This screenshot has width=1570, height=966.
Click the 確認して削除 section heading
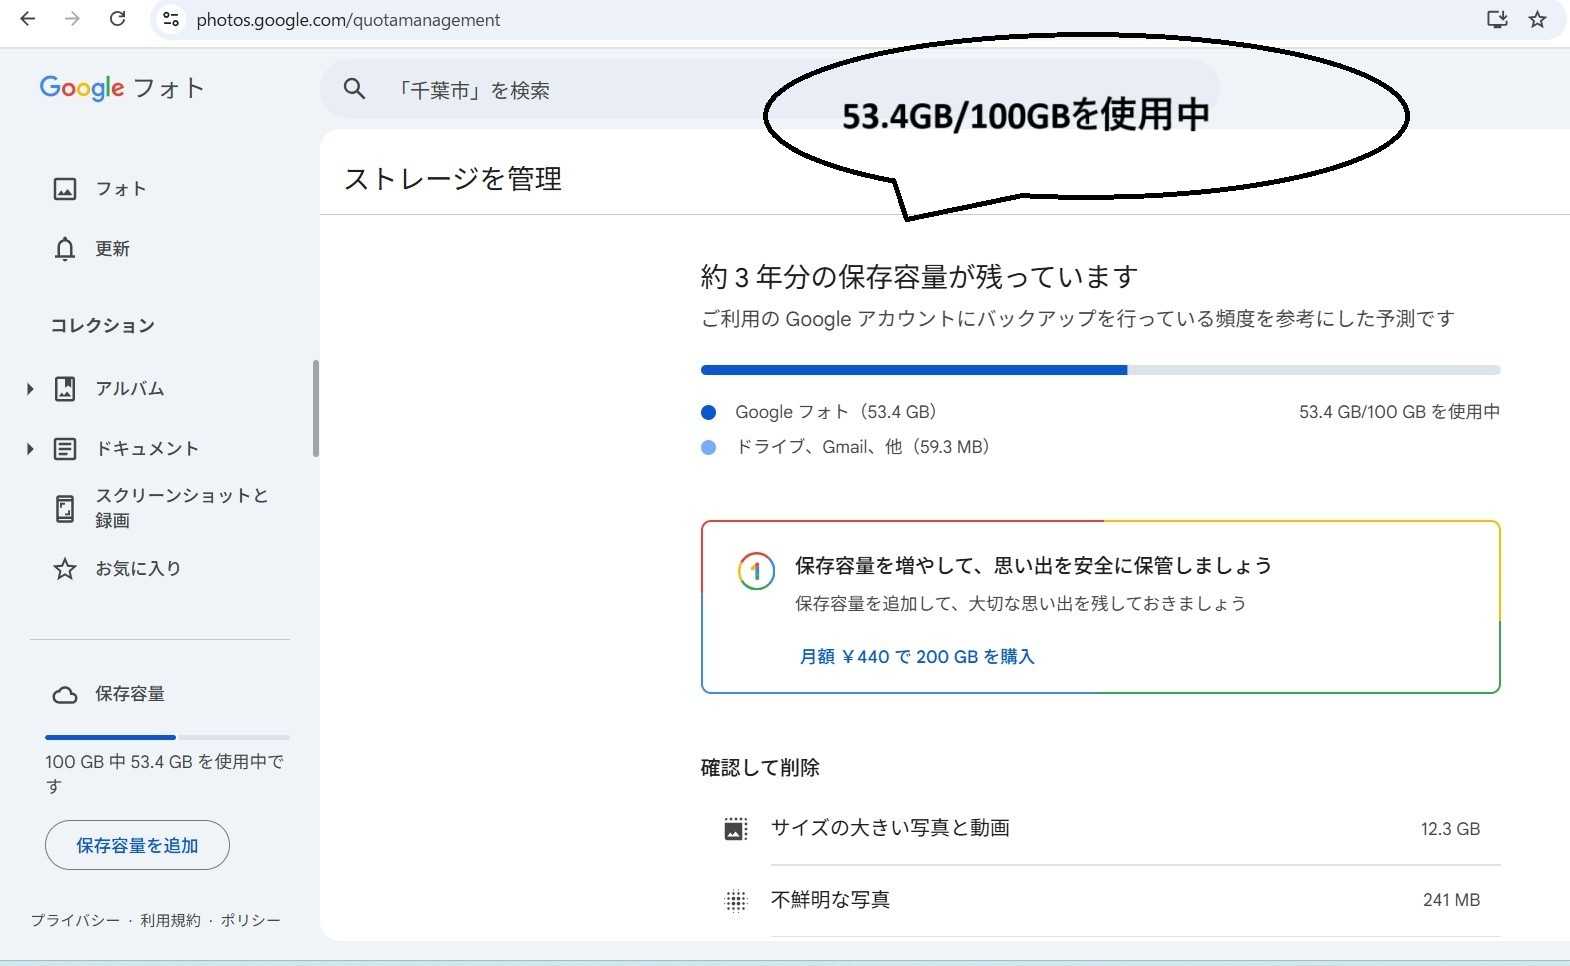pyautogui.click(x=760, y=768)
